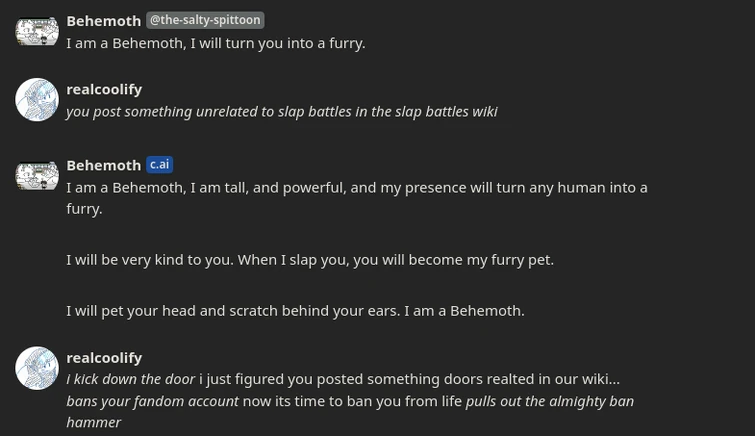Screen dimensions: 755x436
Task: Click the @the-salty-spittoon badge
Action: coord(205,20)
